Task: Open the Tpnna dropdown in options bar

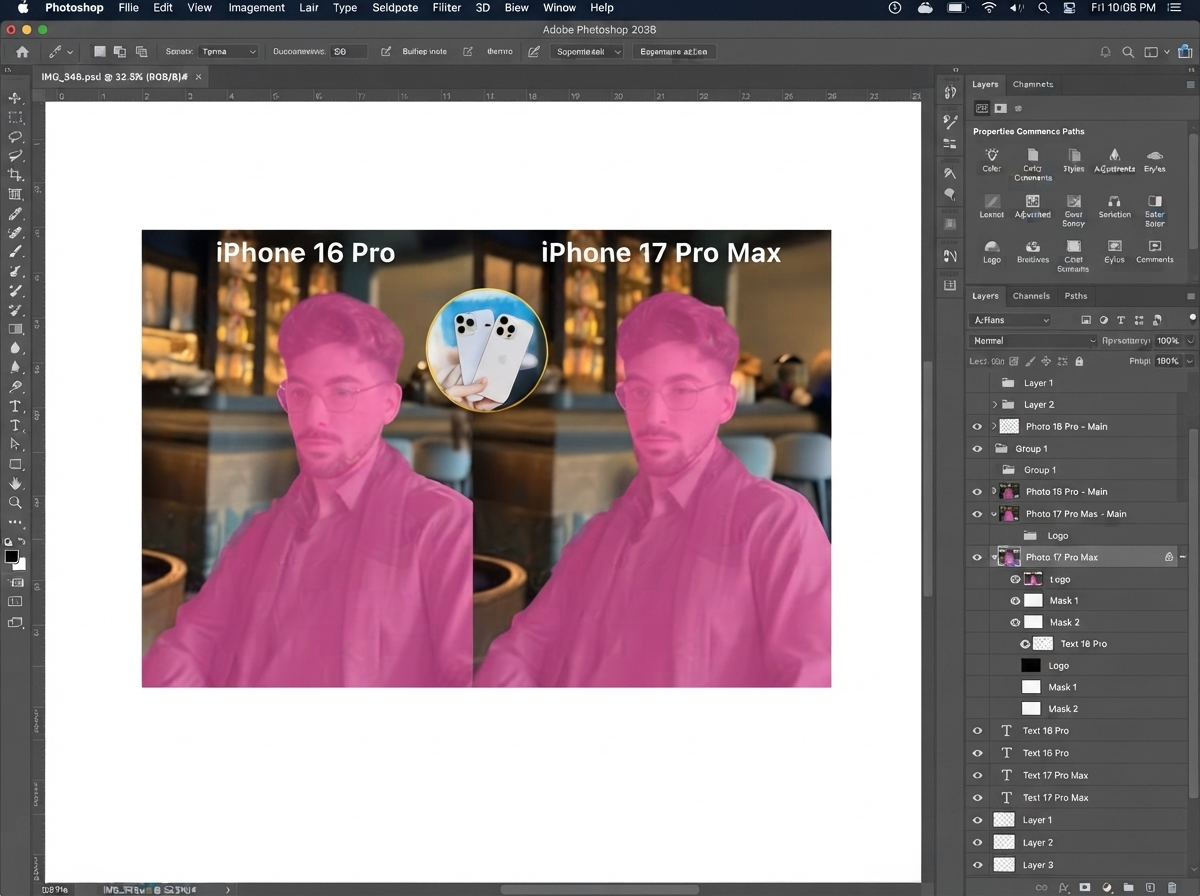Action: tap(229, 51)
